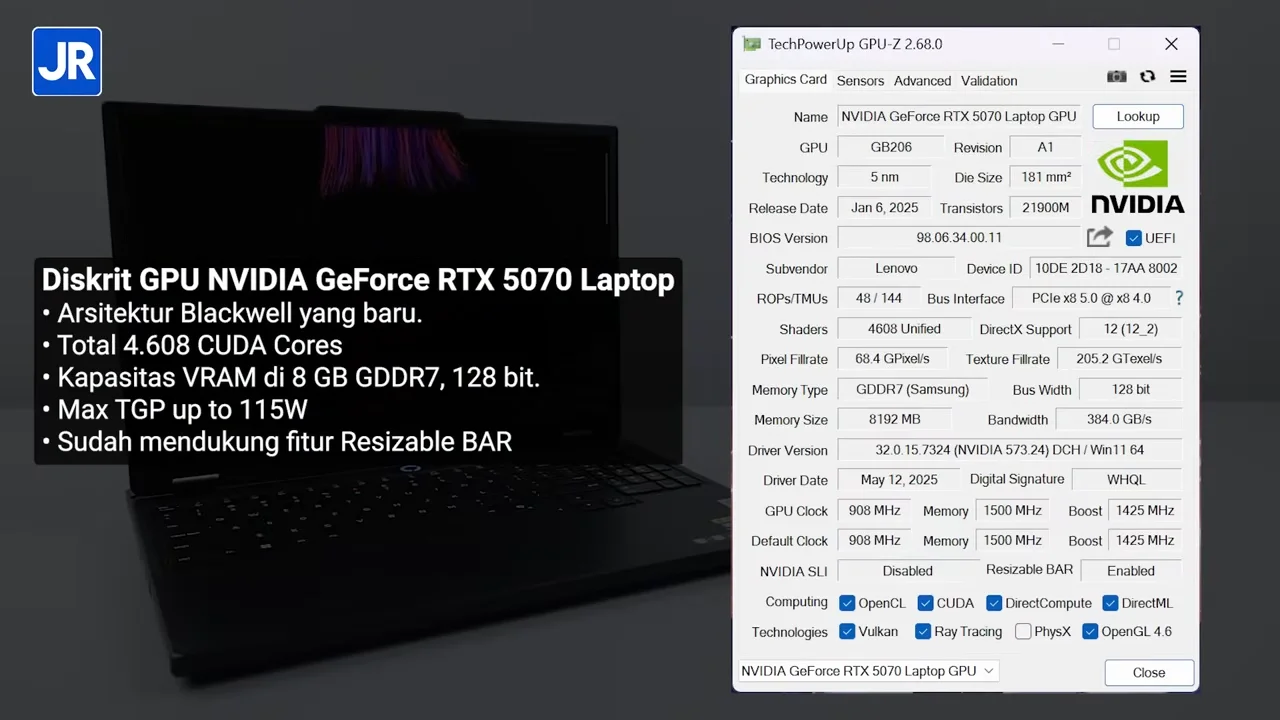Click the overlay heading 'Diskrit GPU NVIDIA GeForce RTX 5070 Laptop'

tap(358, 279)
